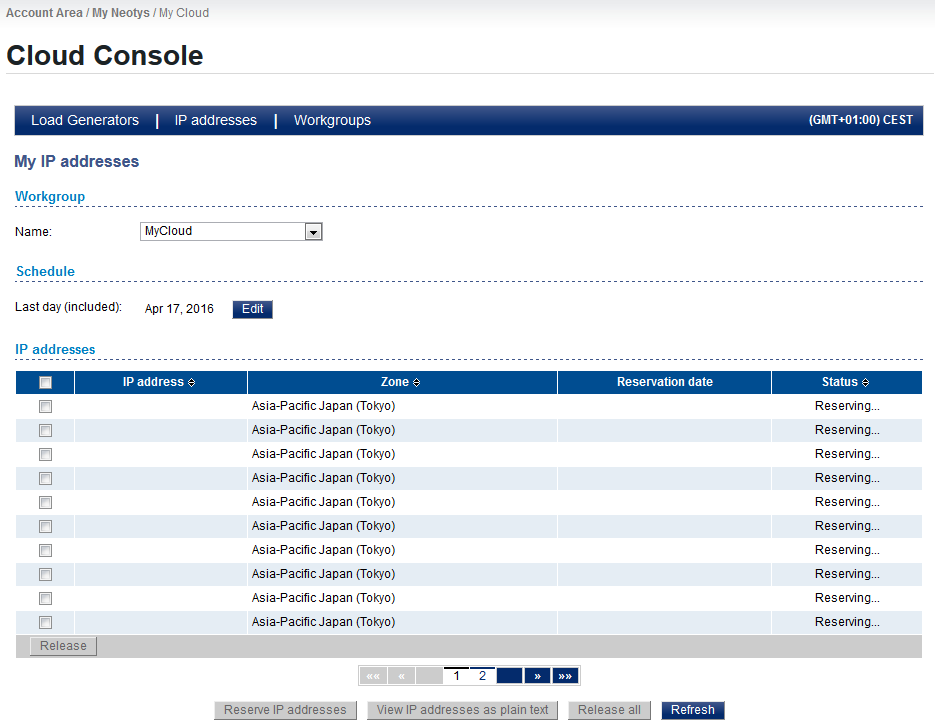Click the Zone column sort arrow
This screenshot has height=725, width=935.
point(416,383)
